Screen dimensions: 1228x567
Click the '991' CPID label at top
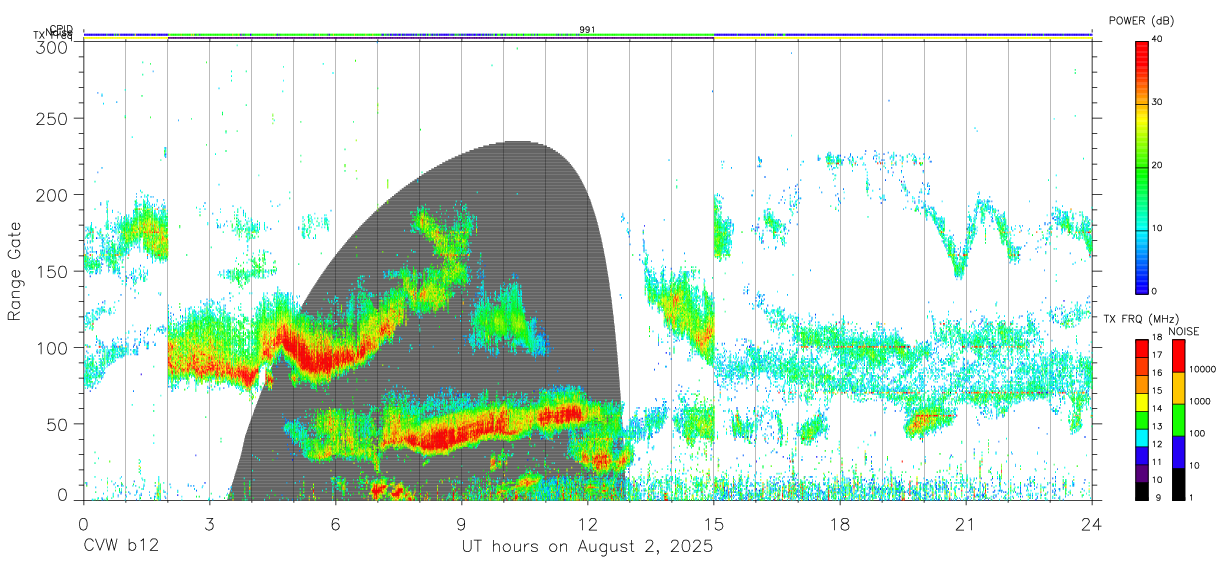(x=588, y=30)
